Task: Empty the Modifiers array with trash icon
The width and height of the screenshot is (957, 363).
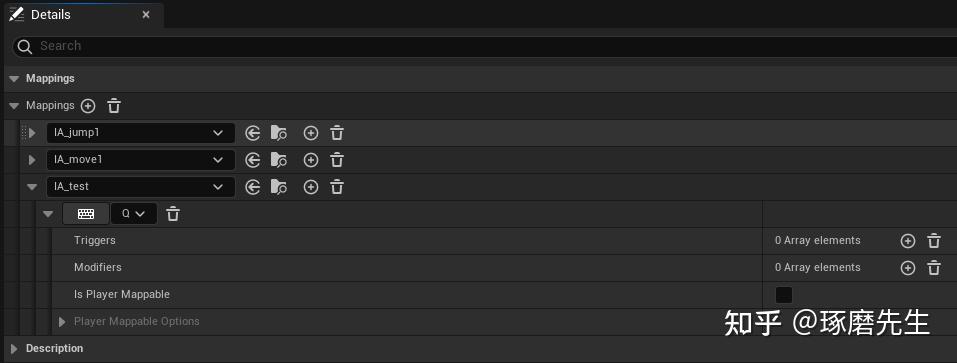Action: 934,267
